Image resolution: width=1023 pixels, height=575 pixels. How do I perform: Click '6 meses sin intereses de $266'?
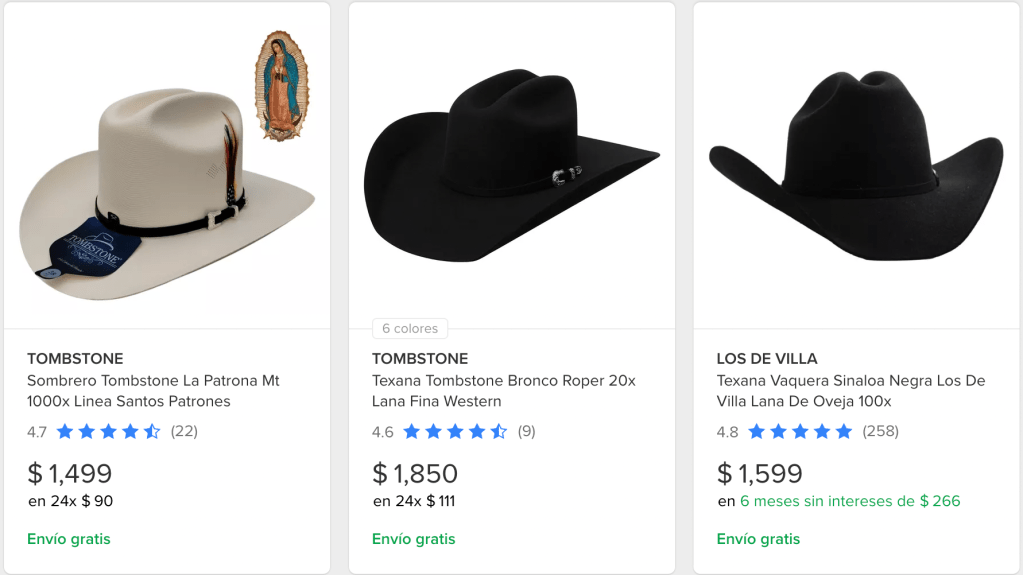point(849,501)
